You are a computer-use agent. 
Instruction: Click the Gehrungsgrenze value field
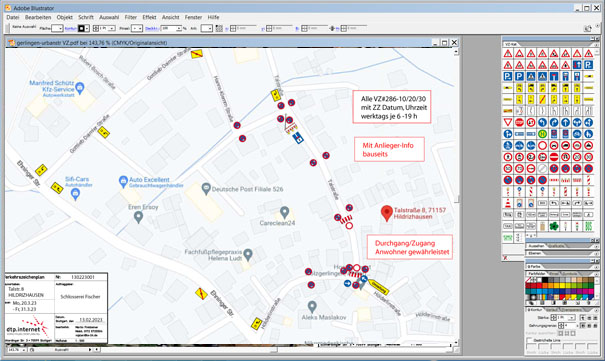tap(570, 326)
